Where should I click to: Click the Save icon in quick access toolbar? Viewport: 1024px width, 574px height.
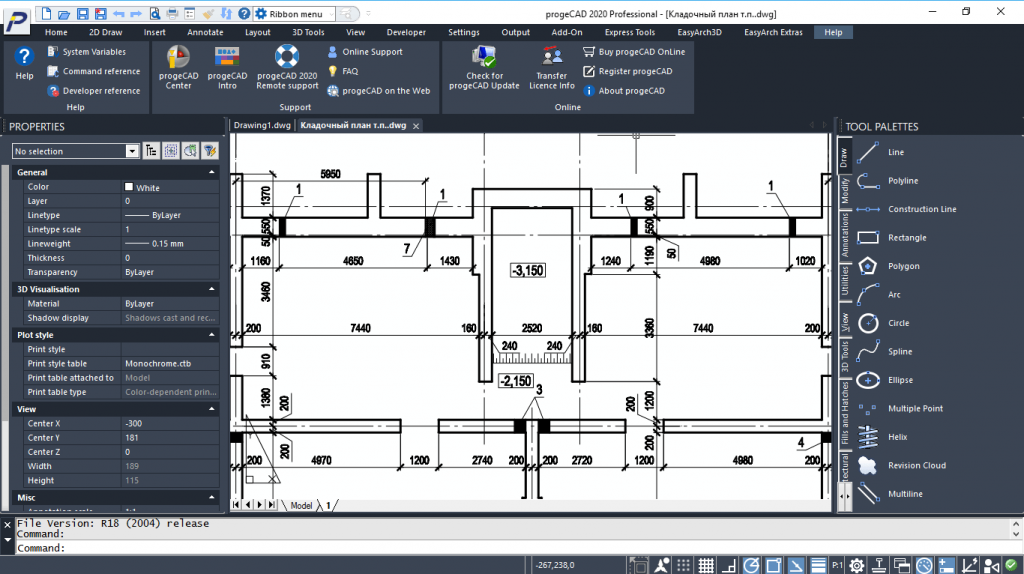pos(82,14)
